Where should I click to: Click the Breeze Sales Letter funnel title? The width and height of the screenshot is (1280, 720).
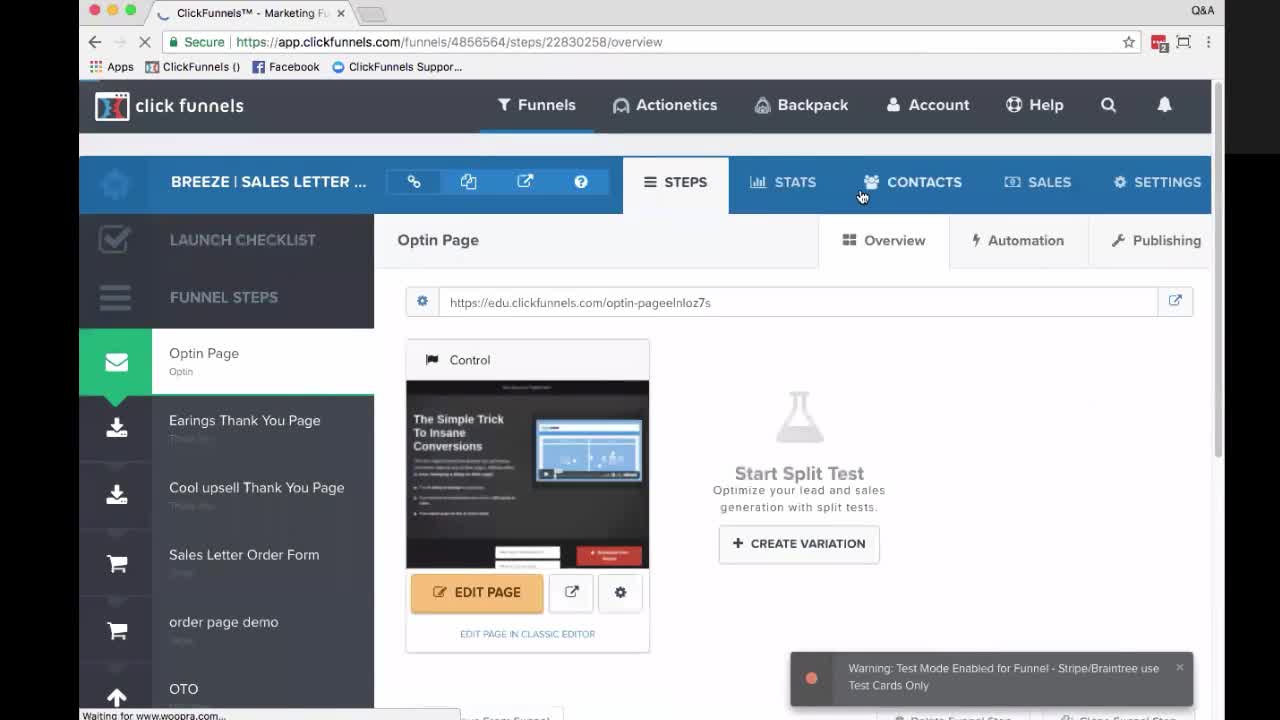268,182
